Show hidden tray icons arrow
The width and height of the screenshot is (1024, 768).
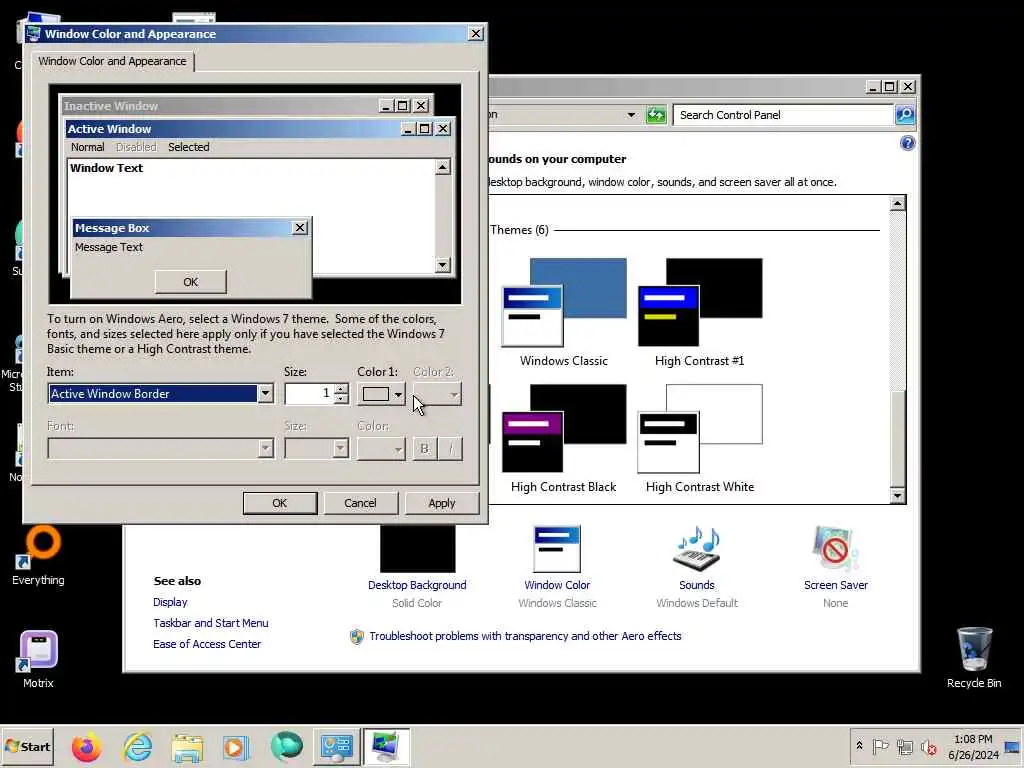click(x=859, y=746)
